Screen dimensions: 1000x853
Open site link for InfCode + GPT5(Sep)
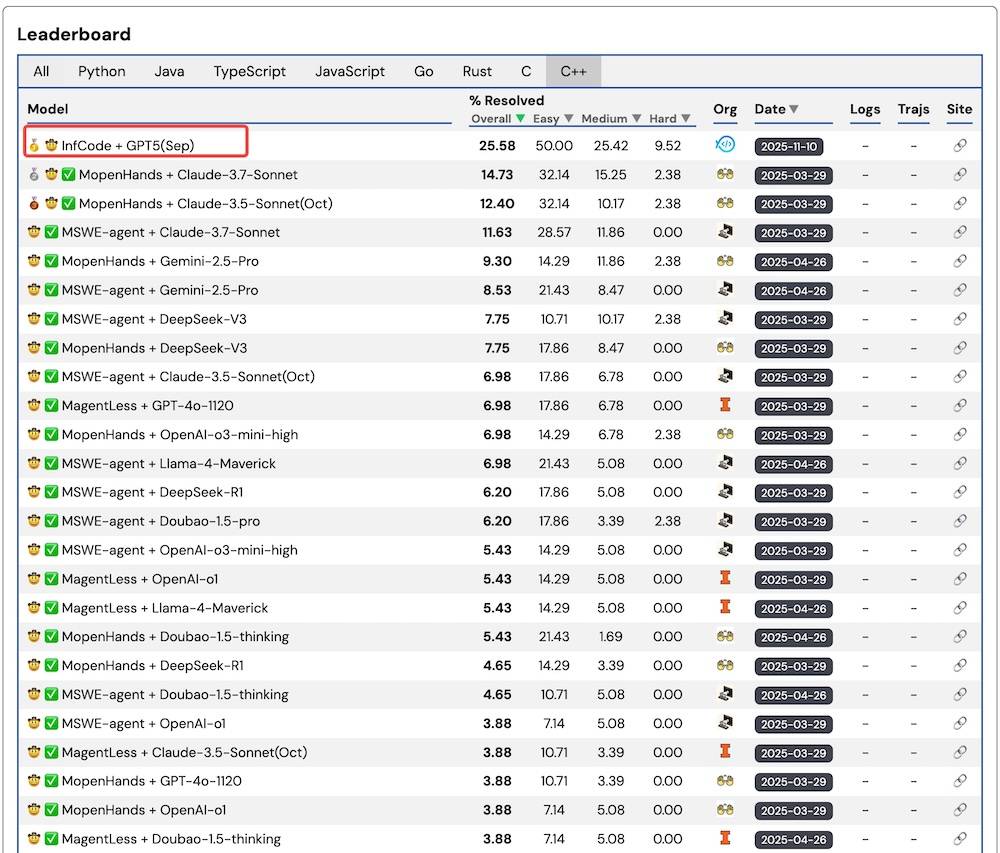pos(960,146)
